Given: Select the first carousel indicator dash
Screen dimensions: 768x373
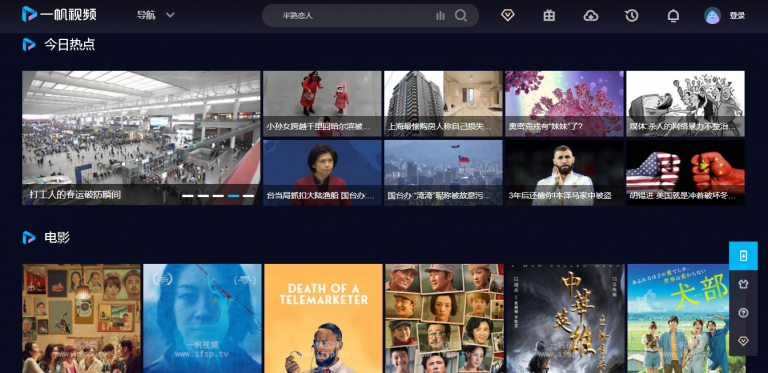Looking at the screenshot, I should tap(188, 196).
